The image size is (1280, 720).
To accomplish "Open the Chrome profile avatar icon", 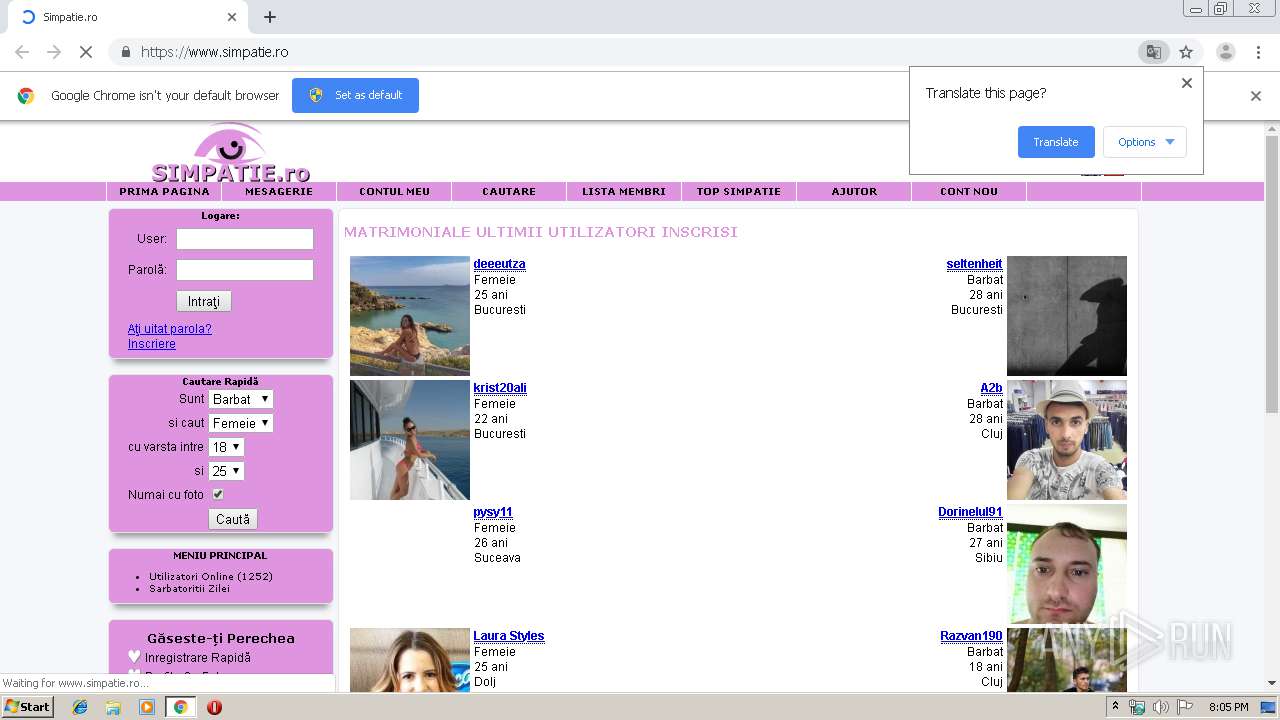I will pos(1226,52).
